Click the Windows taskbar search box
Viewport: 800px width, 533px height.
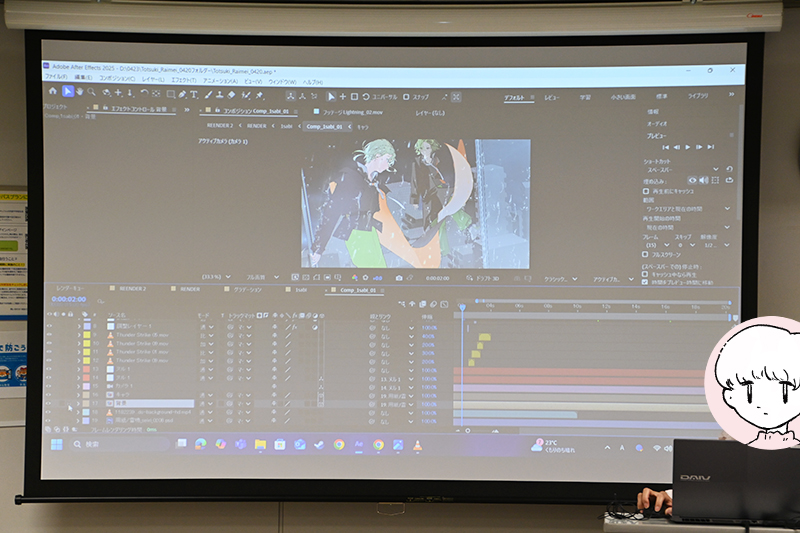point(119,444)
